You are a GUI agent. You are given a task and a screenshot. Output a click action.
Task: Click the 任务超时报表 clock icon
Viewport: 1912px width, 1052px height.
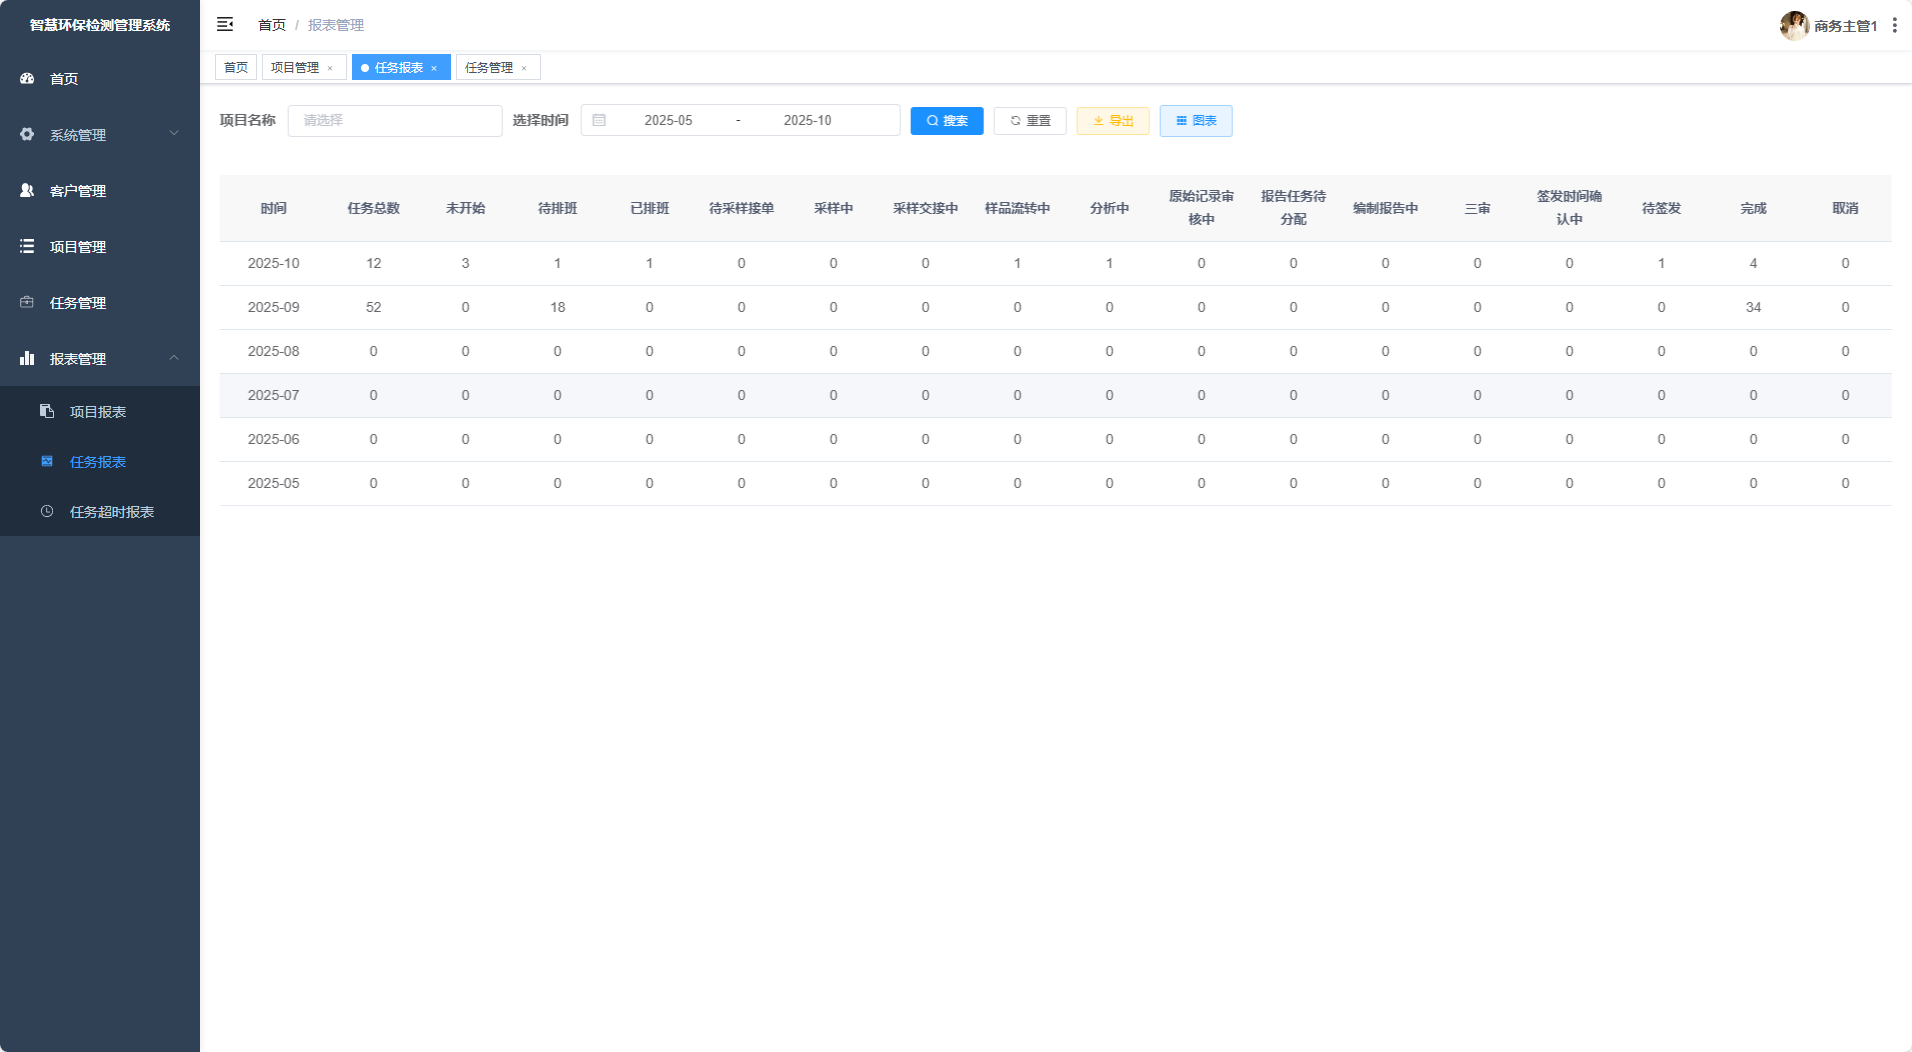point(47,511)
